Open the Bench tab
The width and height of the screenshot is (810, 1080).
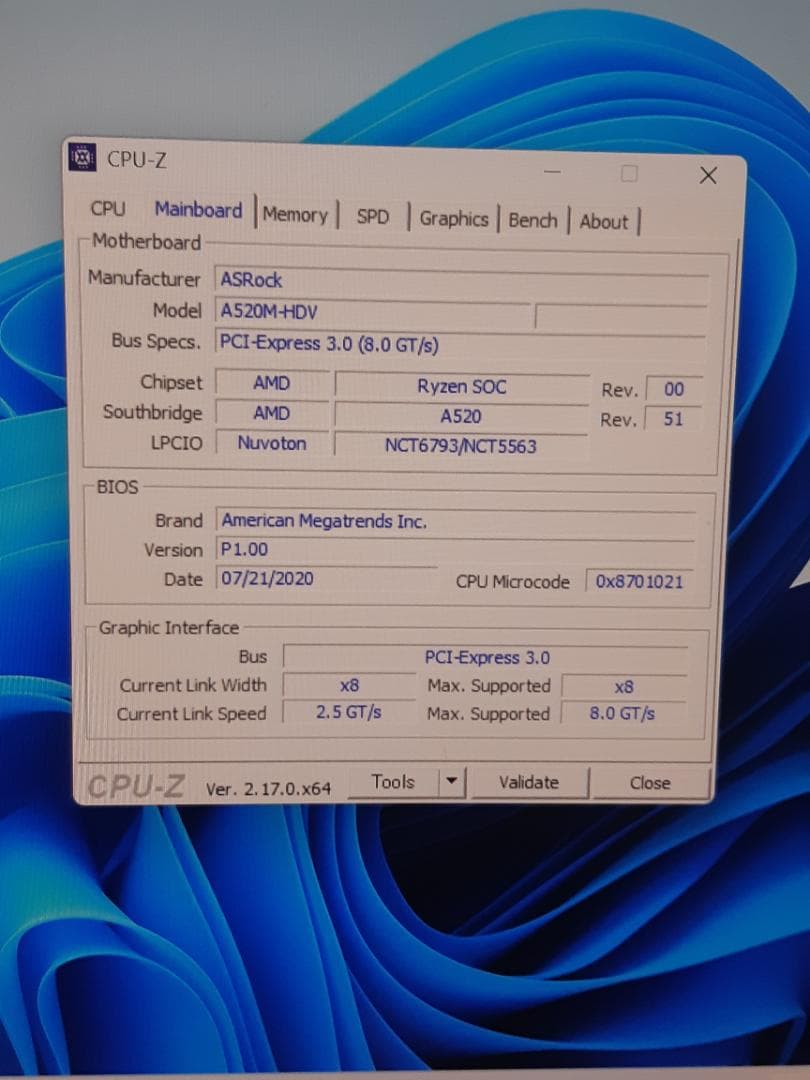point(533,219)
